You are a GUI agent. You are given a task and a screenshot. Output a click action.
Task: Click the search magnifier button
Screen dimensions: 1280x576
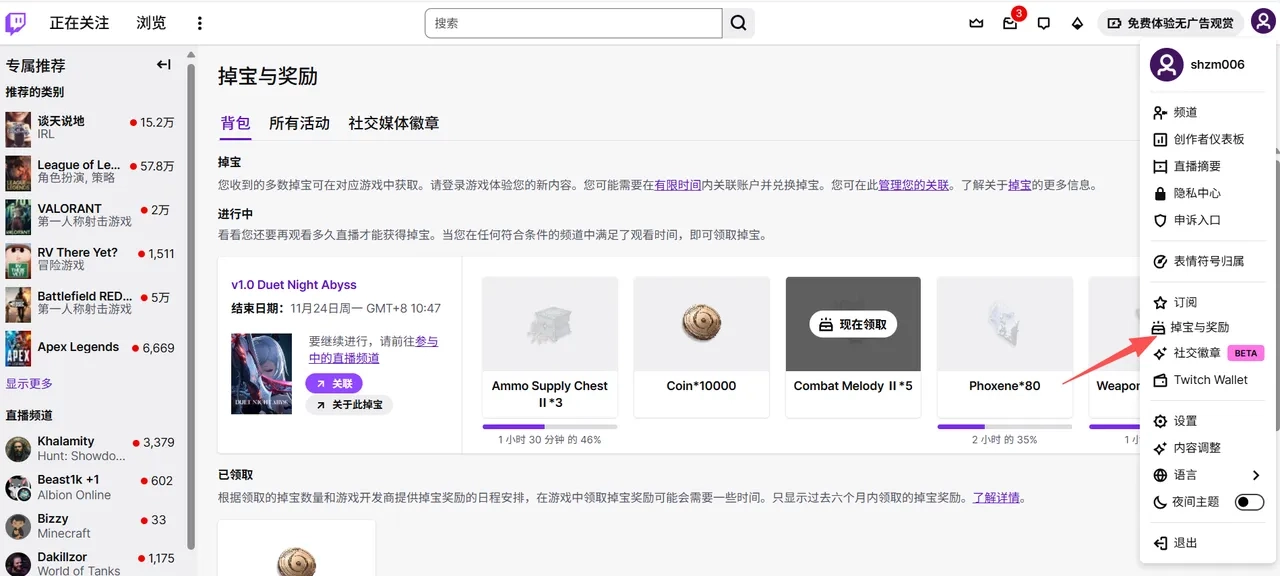(x=738, y=23)
